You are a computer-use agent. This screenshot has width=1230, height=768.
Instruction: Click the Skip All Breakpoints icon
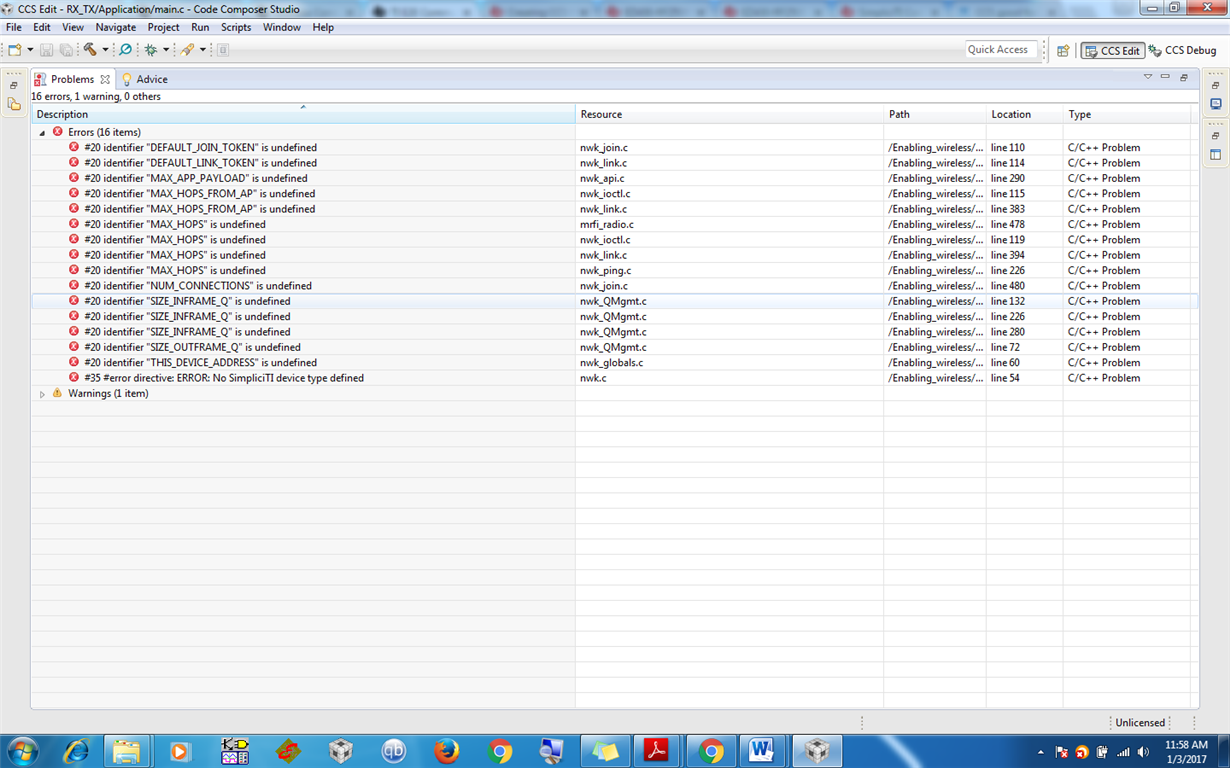pos(125,50)
